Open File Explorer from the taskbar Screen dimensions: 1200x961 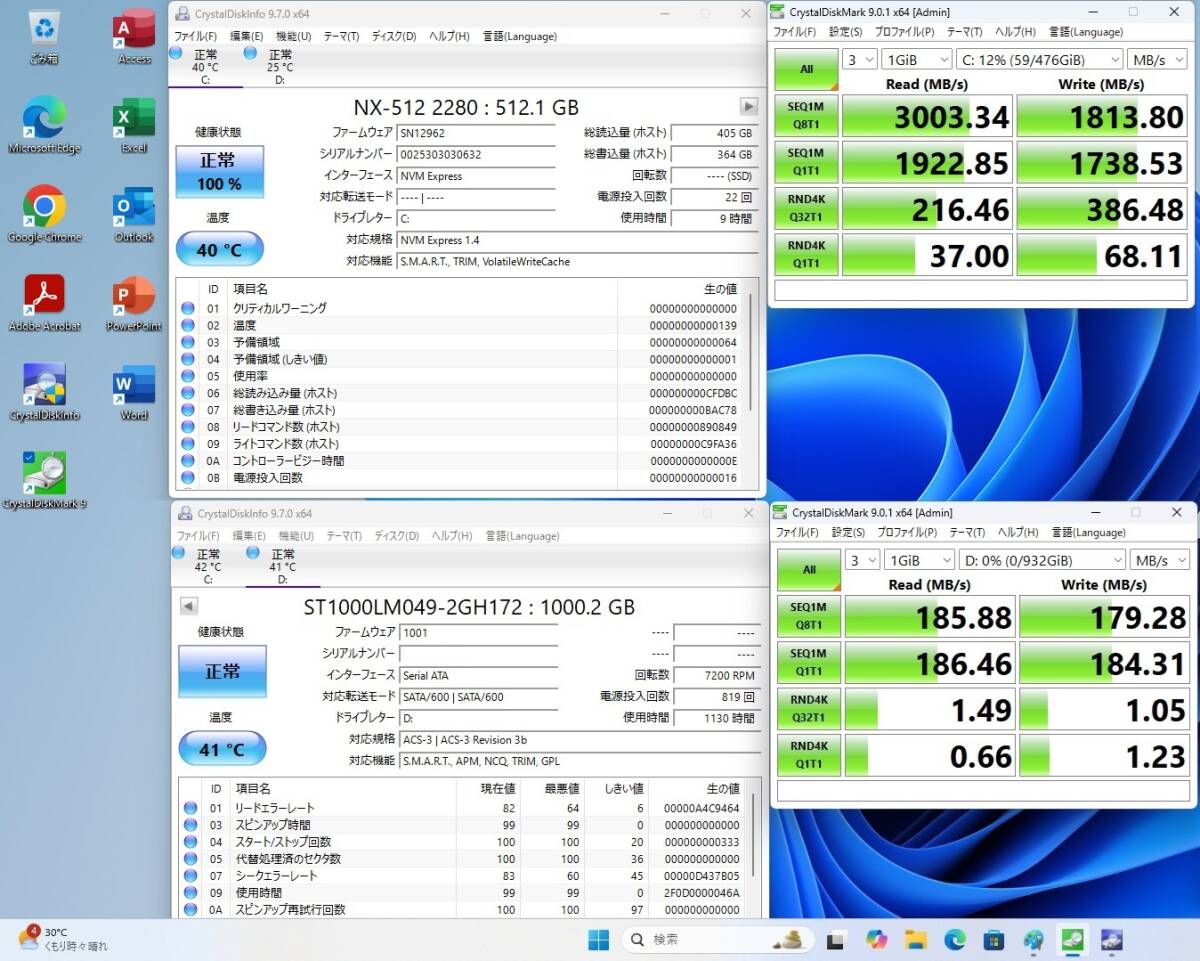click(x=915, y=940)
